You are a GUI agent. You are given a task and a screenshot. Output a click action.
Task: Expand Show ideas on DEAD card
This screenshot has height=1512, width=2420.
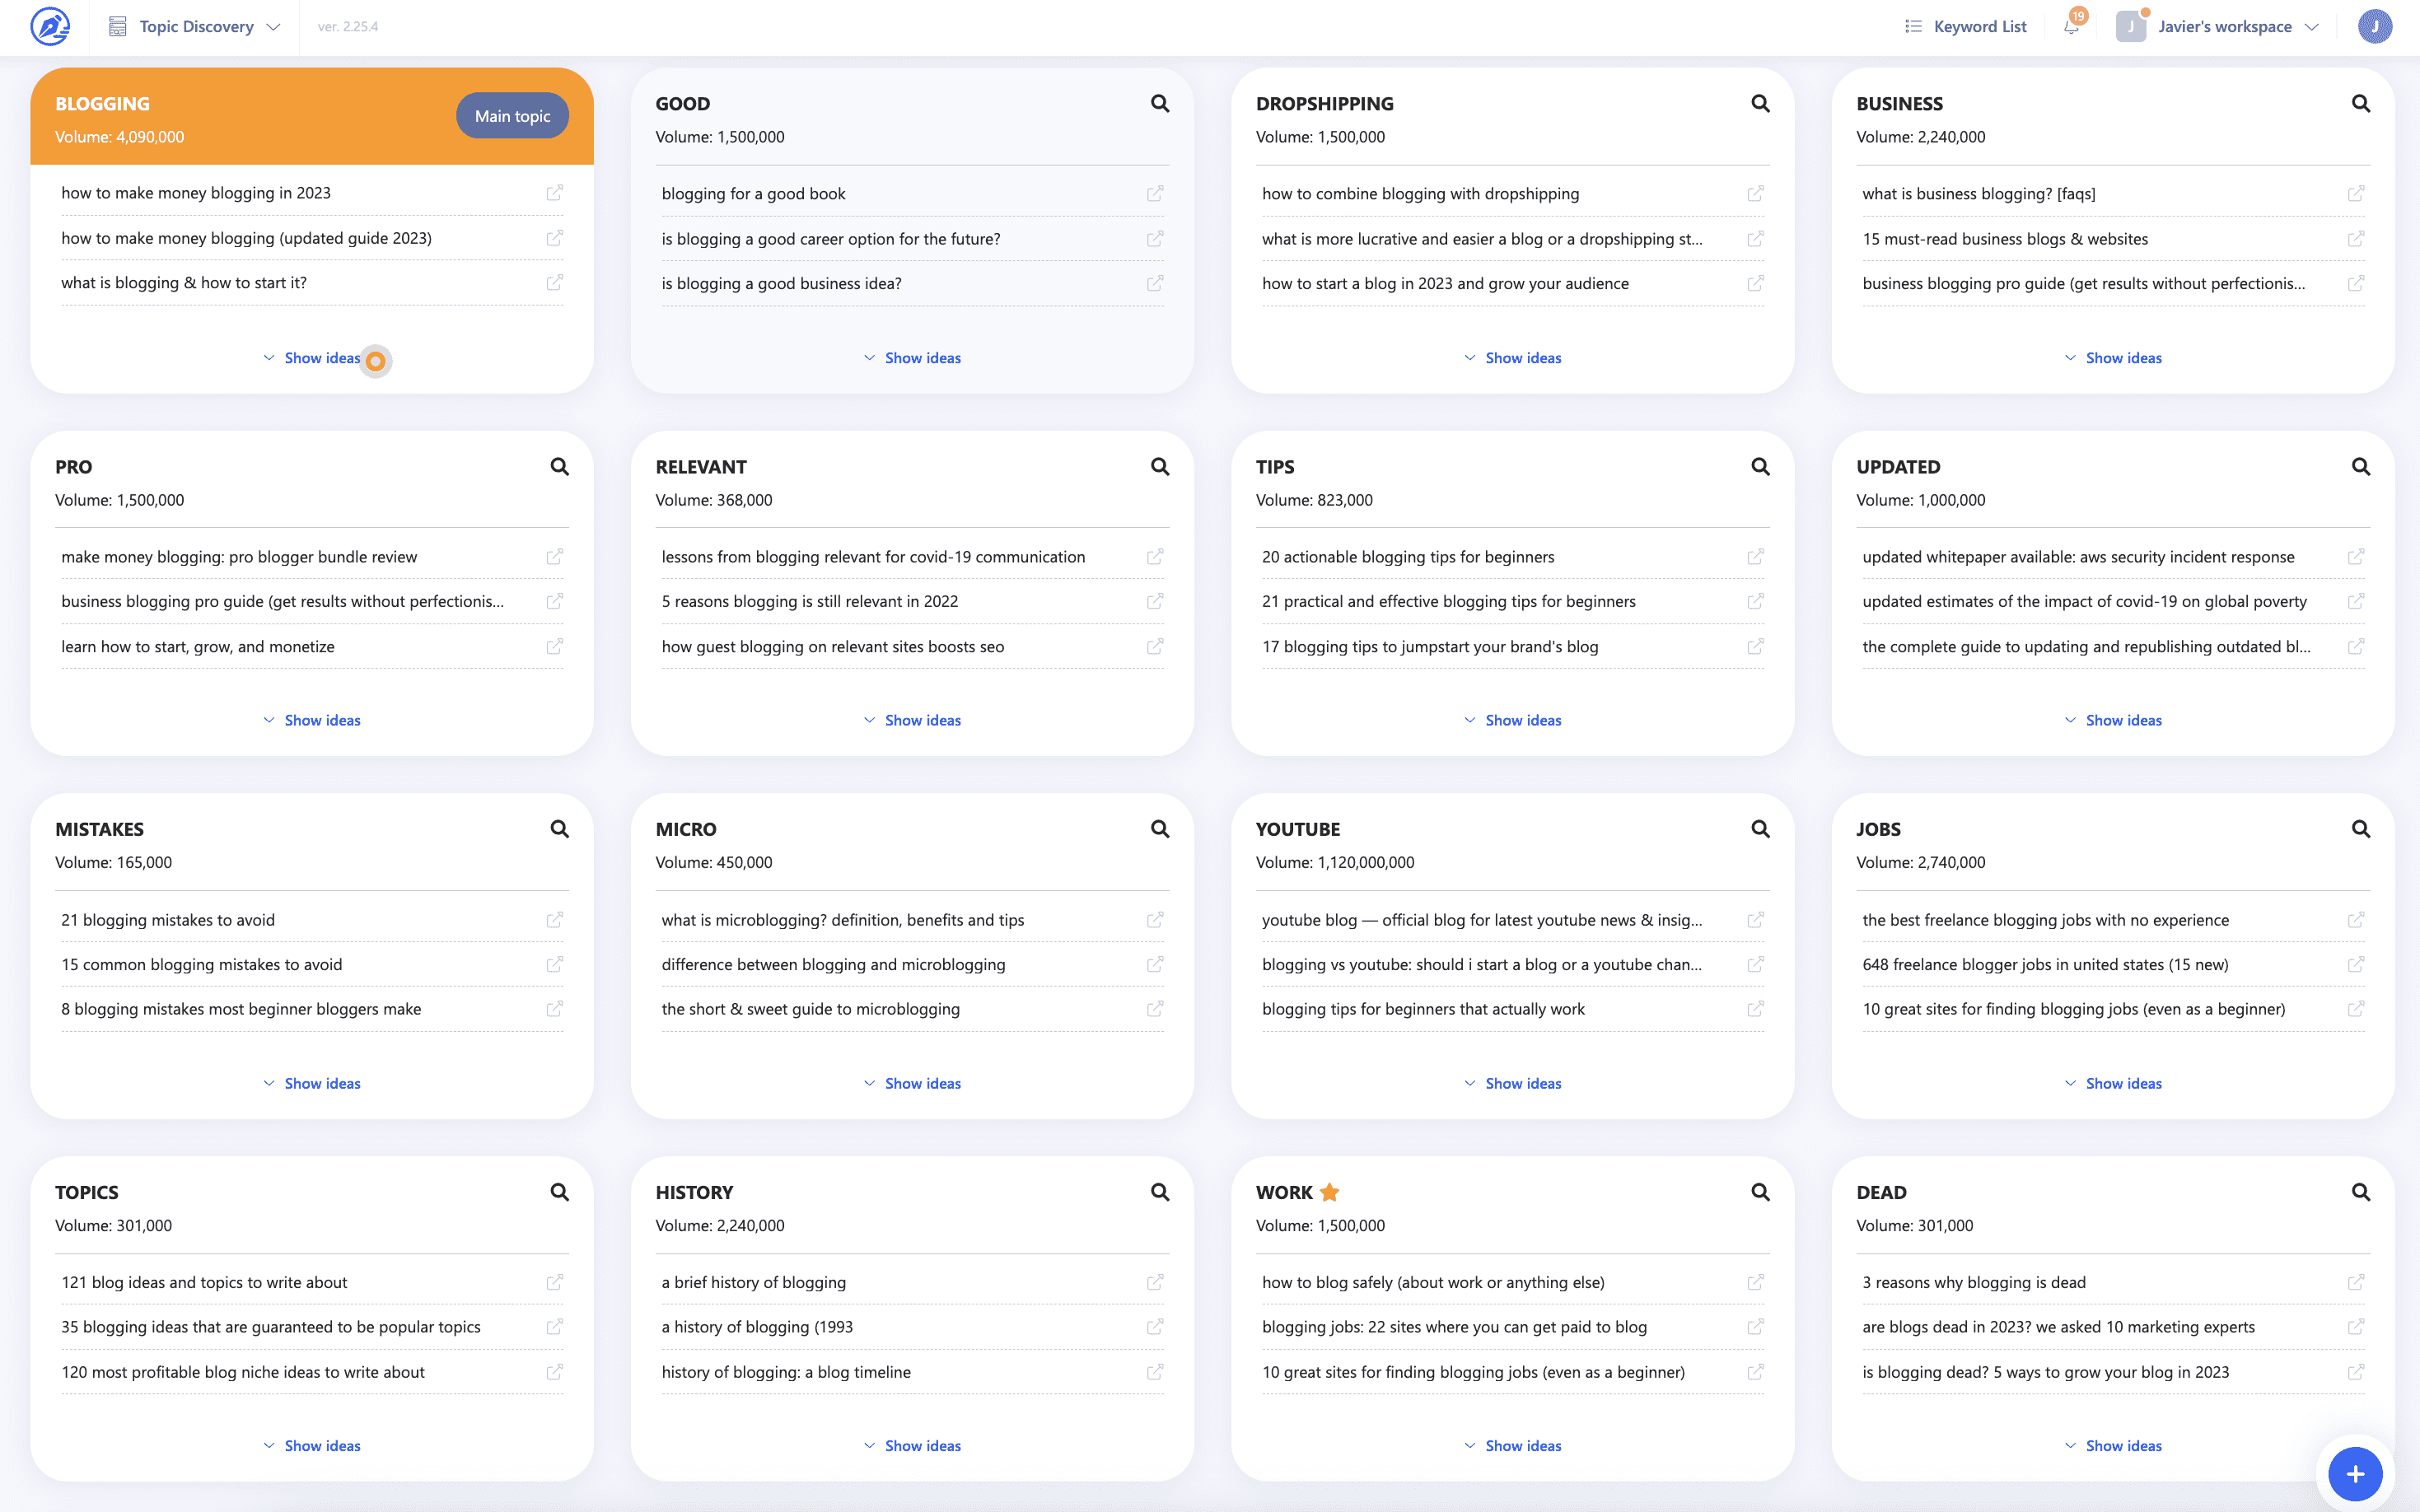click(x=2113, y=1445)
